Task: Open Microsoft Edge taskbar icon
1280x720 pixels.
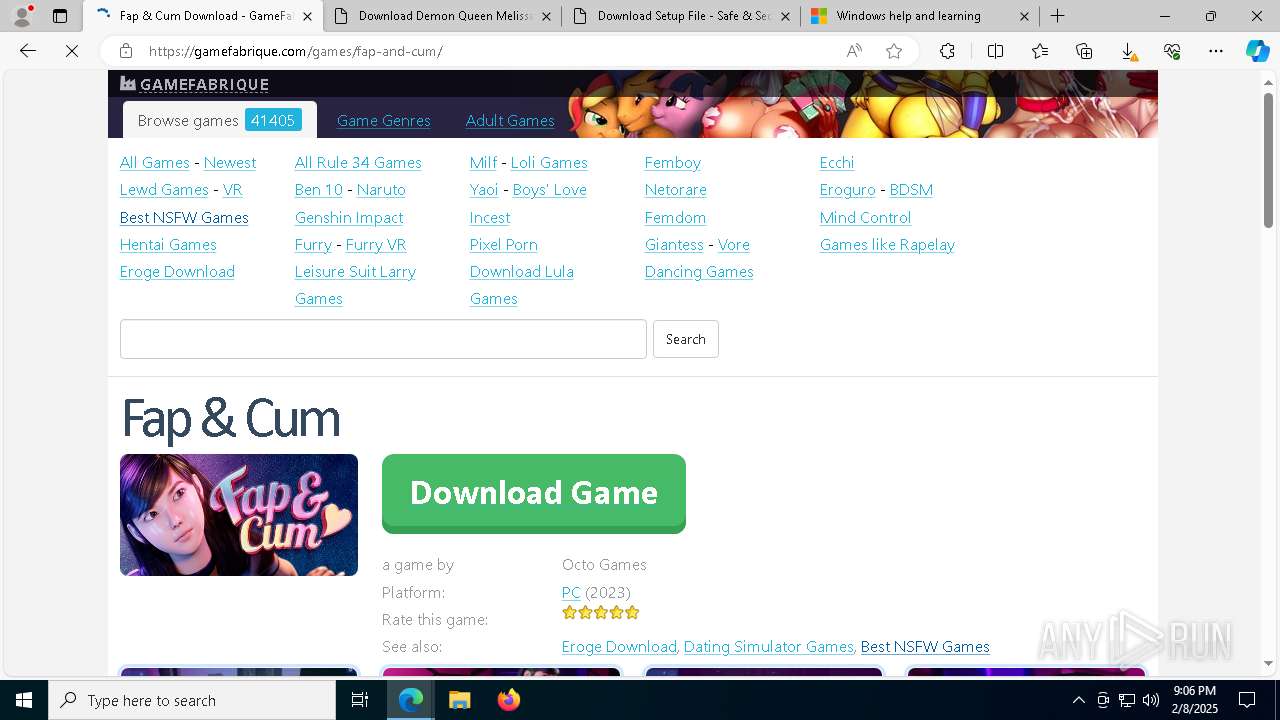Action: (x=411, y=700)
